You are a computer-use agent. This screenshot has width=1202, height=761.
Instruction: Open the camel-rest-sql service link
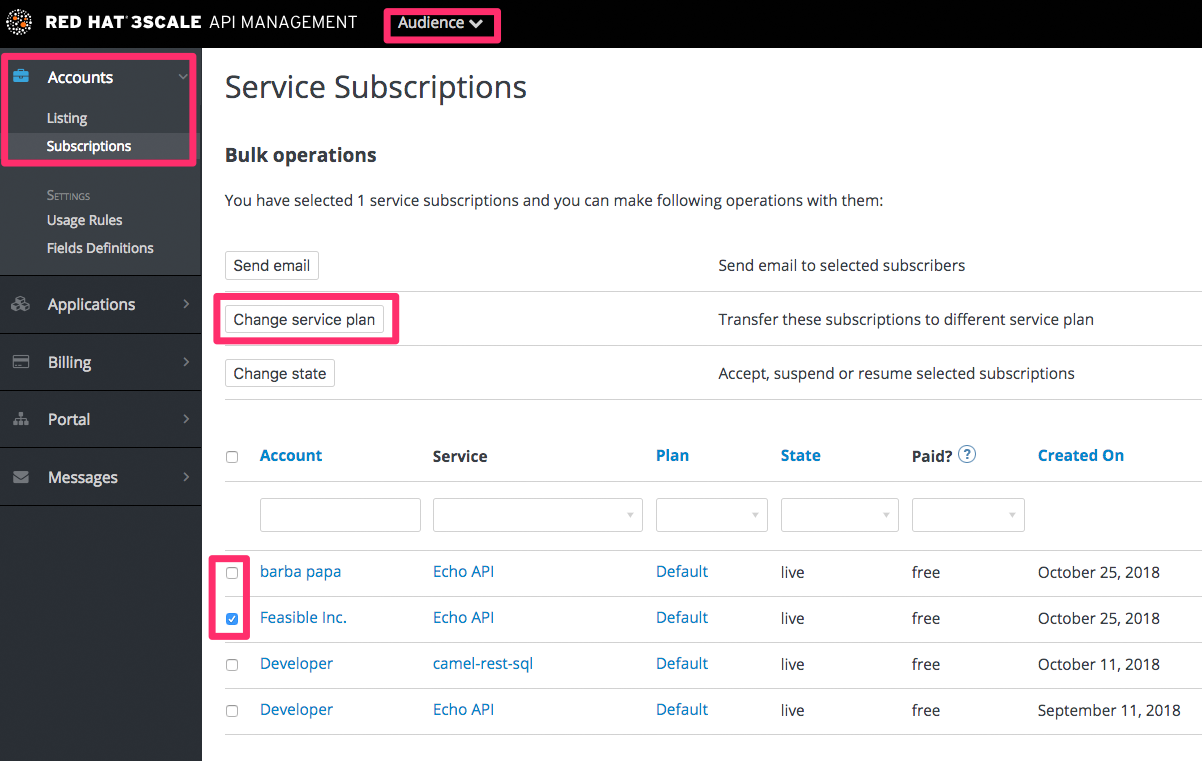pyautogui.click(x=483, y=664)
